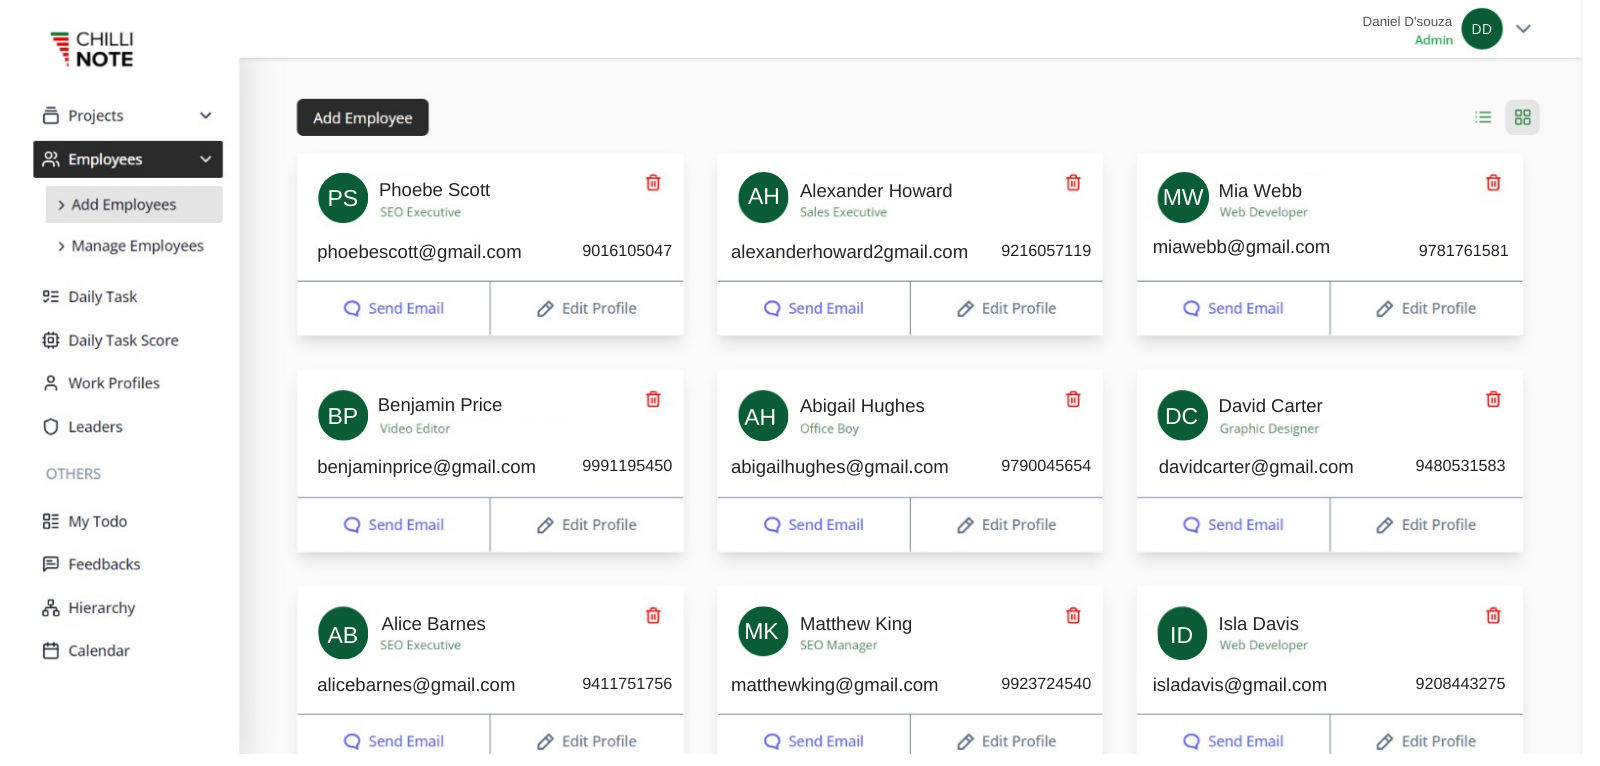Switch to grid view layout
1600x766 pixels.
[x=1522, y=118]
